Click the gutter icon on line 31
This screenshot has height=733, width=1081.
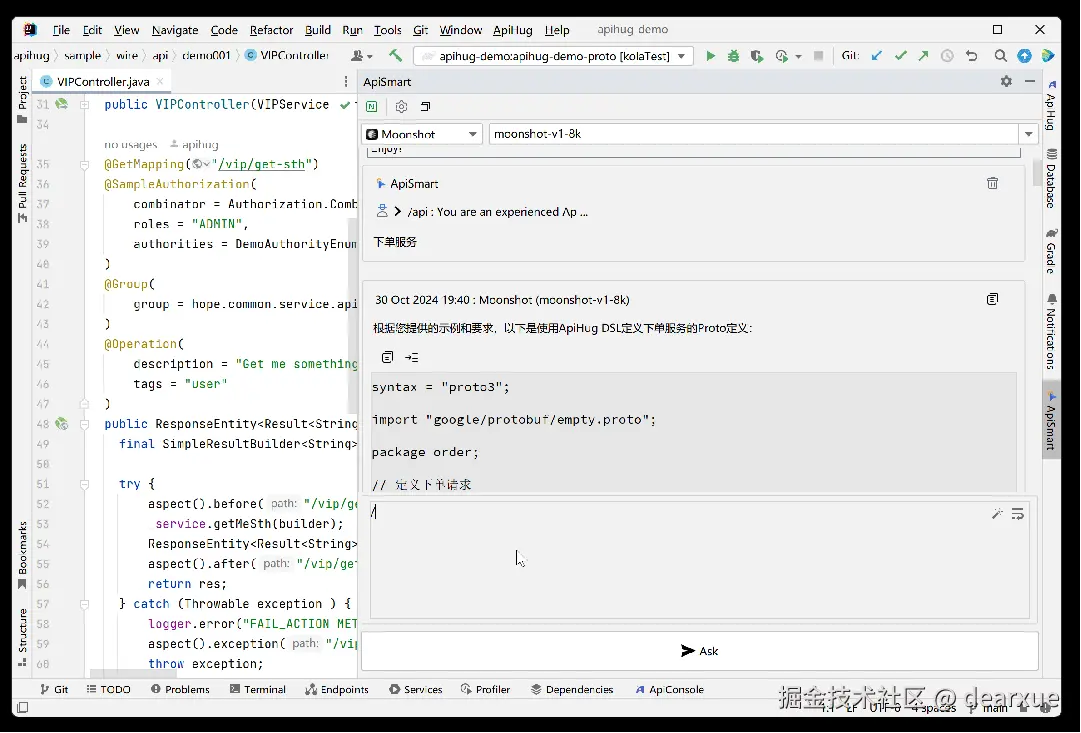click(62, 104)
